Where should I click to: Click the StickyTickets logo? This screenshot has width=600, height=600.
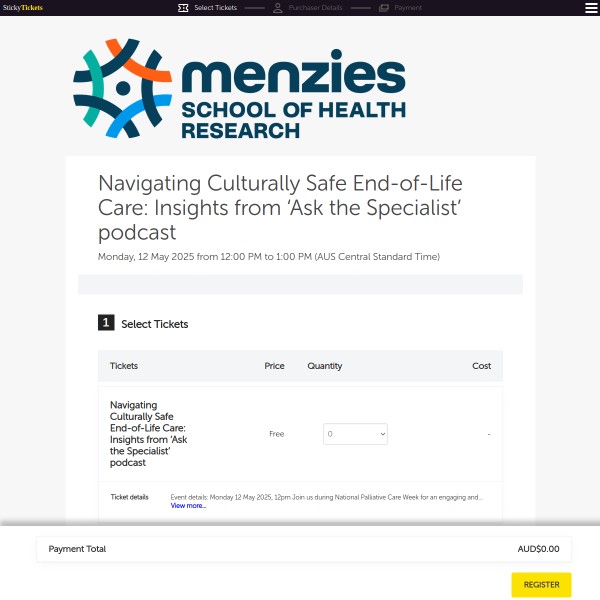click(23, 8)
